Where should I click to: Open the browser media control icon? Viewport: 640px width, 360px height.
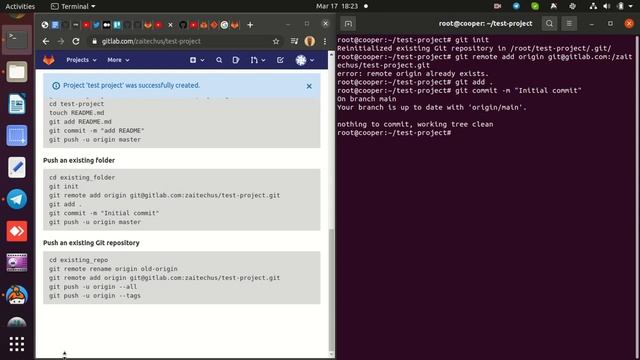(x=294, y=41)
